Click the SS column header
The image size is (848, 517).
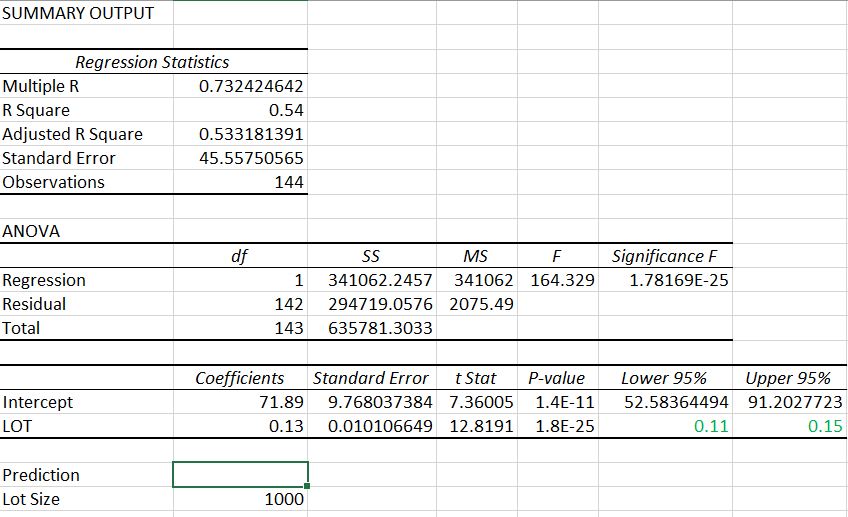click(x=370, y=256)
